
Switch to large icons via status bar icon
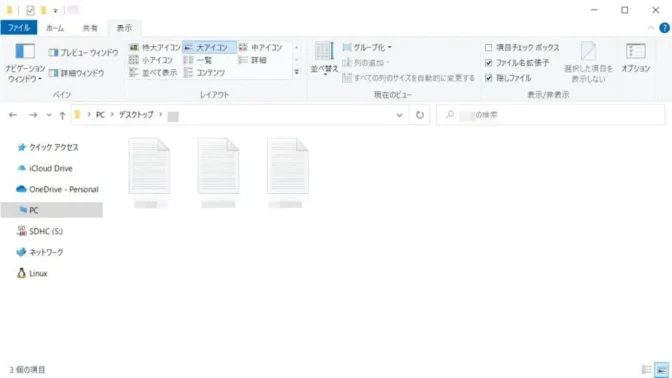tap(661, 369)
